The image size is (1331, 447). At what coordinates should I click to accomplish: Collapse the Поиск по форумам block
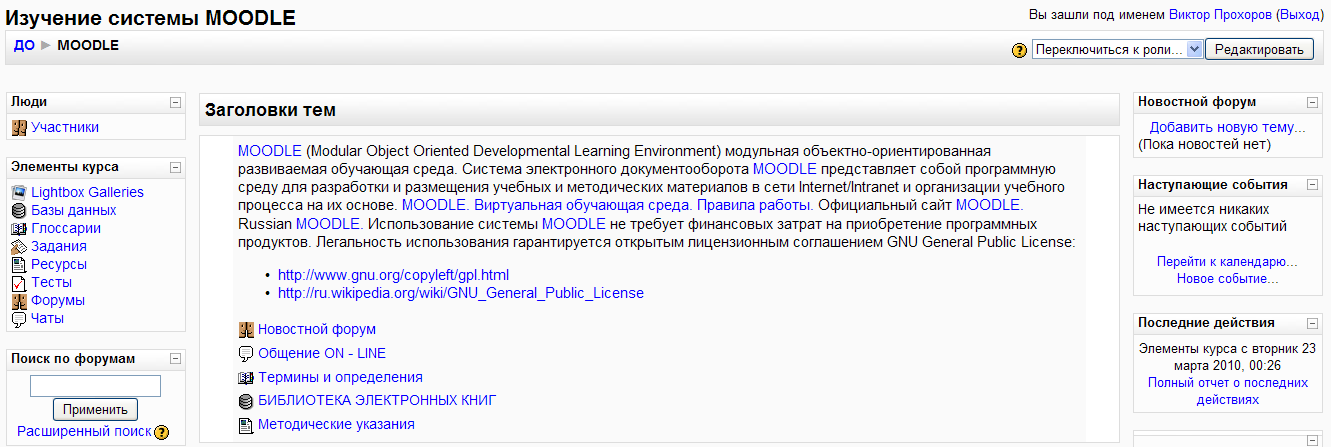175,359
